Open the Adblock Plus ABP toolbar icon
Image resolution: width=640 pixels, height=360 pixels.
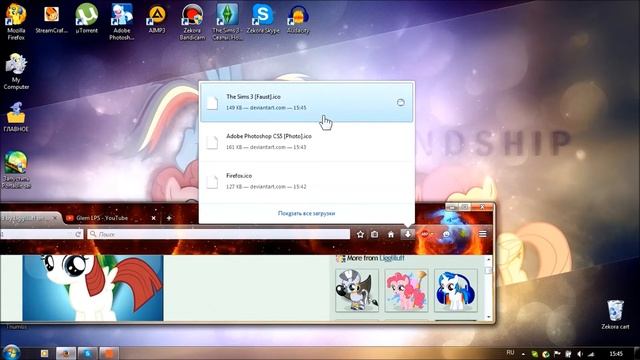tap(424, 234)
